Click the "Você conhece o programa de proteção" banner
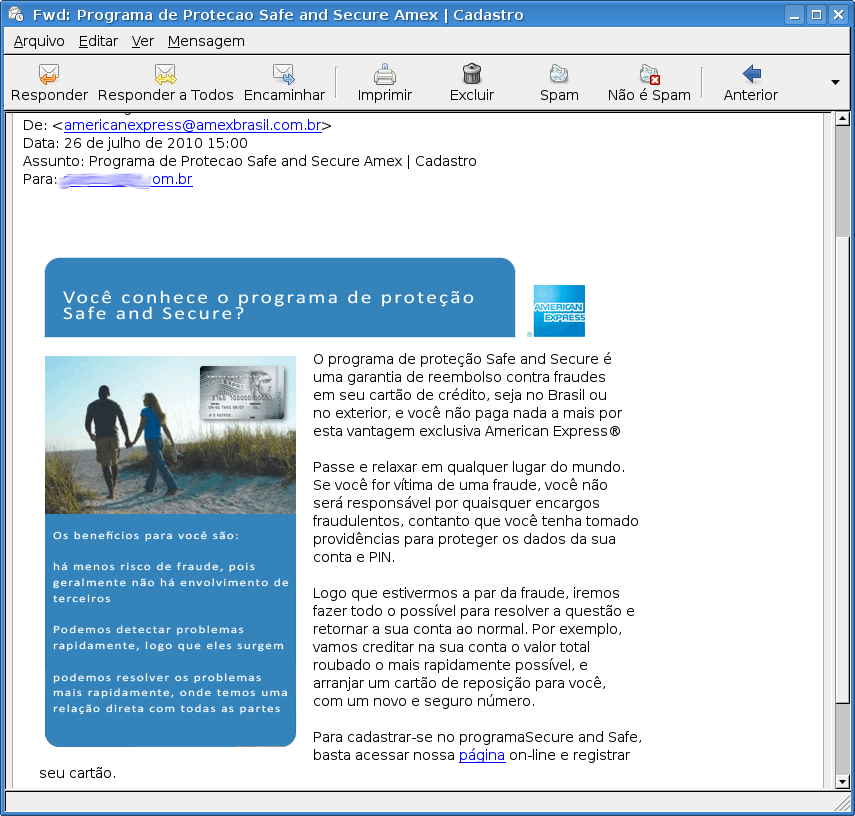Viewport: 855px width, 816px height. click(280, 297)
